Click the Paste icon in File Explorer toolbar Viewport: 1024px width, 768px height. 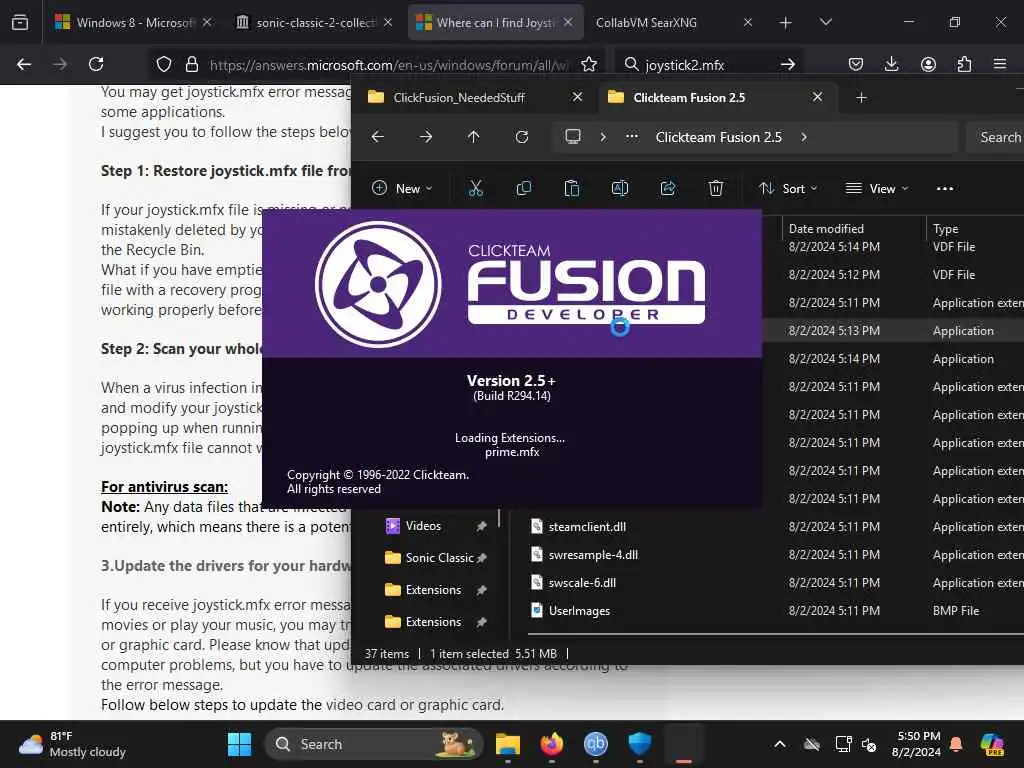(x=571, y=189)
